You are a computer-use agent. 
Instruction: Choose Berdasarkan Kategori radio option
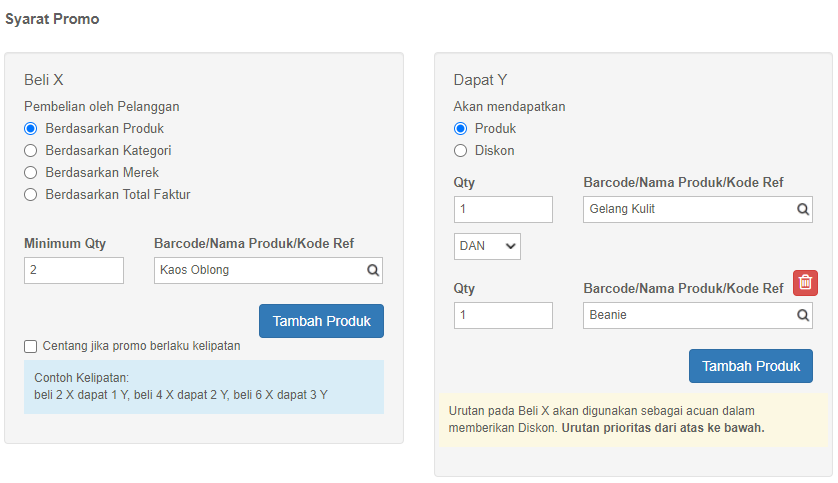tap(30, 151)
